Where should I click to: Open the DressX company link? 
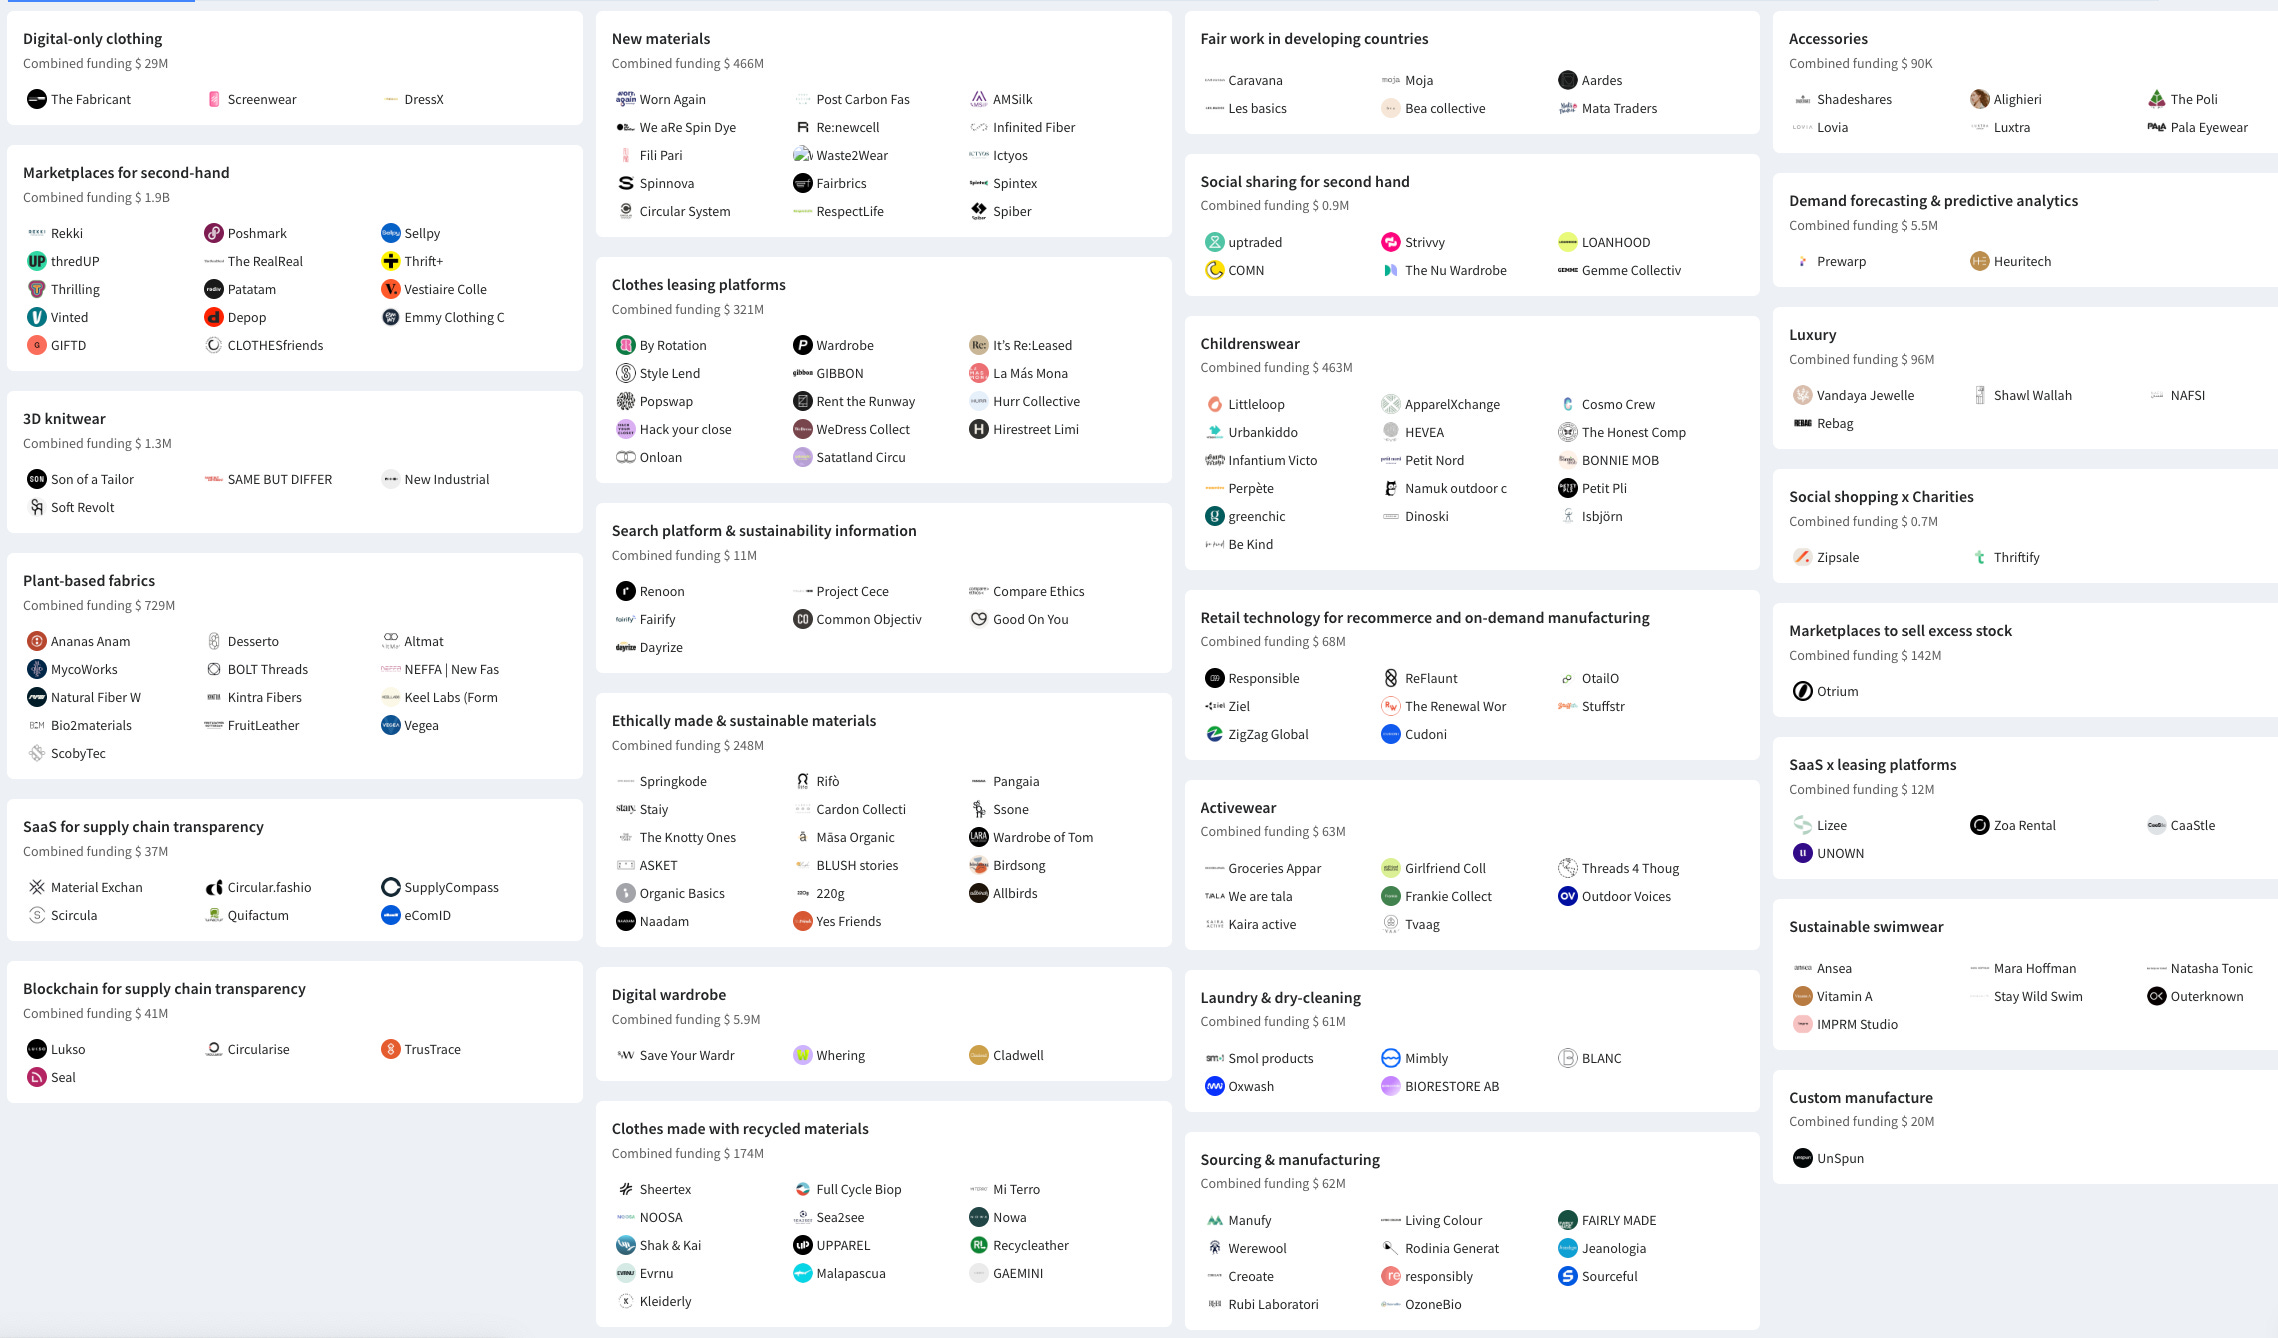(x=424, y=99)
